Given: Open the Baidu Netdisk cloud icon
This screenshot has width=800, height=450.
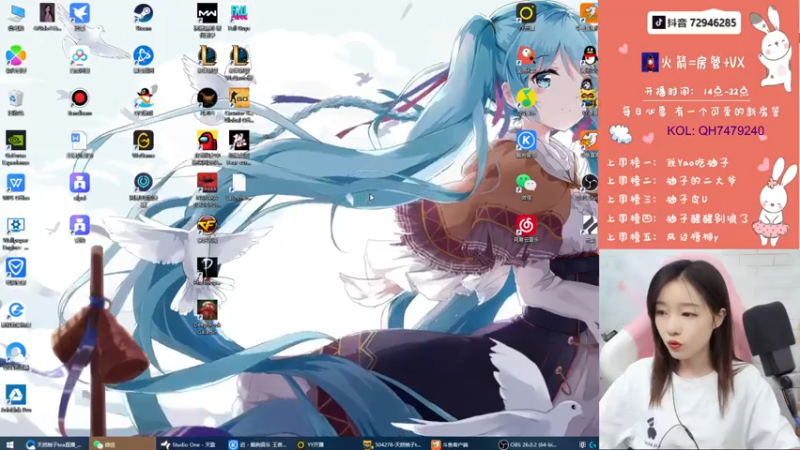Looking at the screenshot, I should 80,56.
